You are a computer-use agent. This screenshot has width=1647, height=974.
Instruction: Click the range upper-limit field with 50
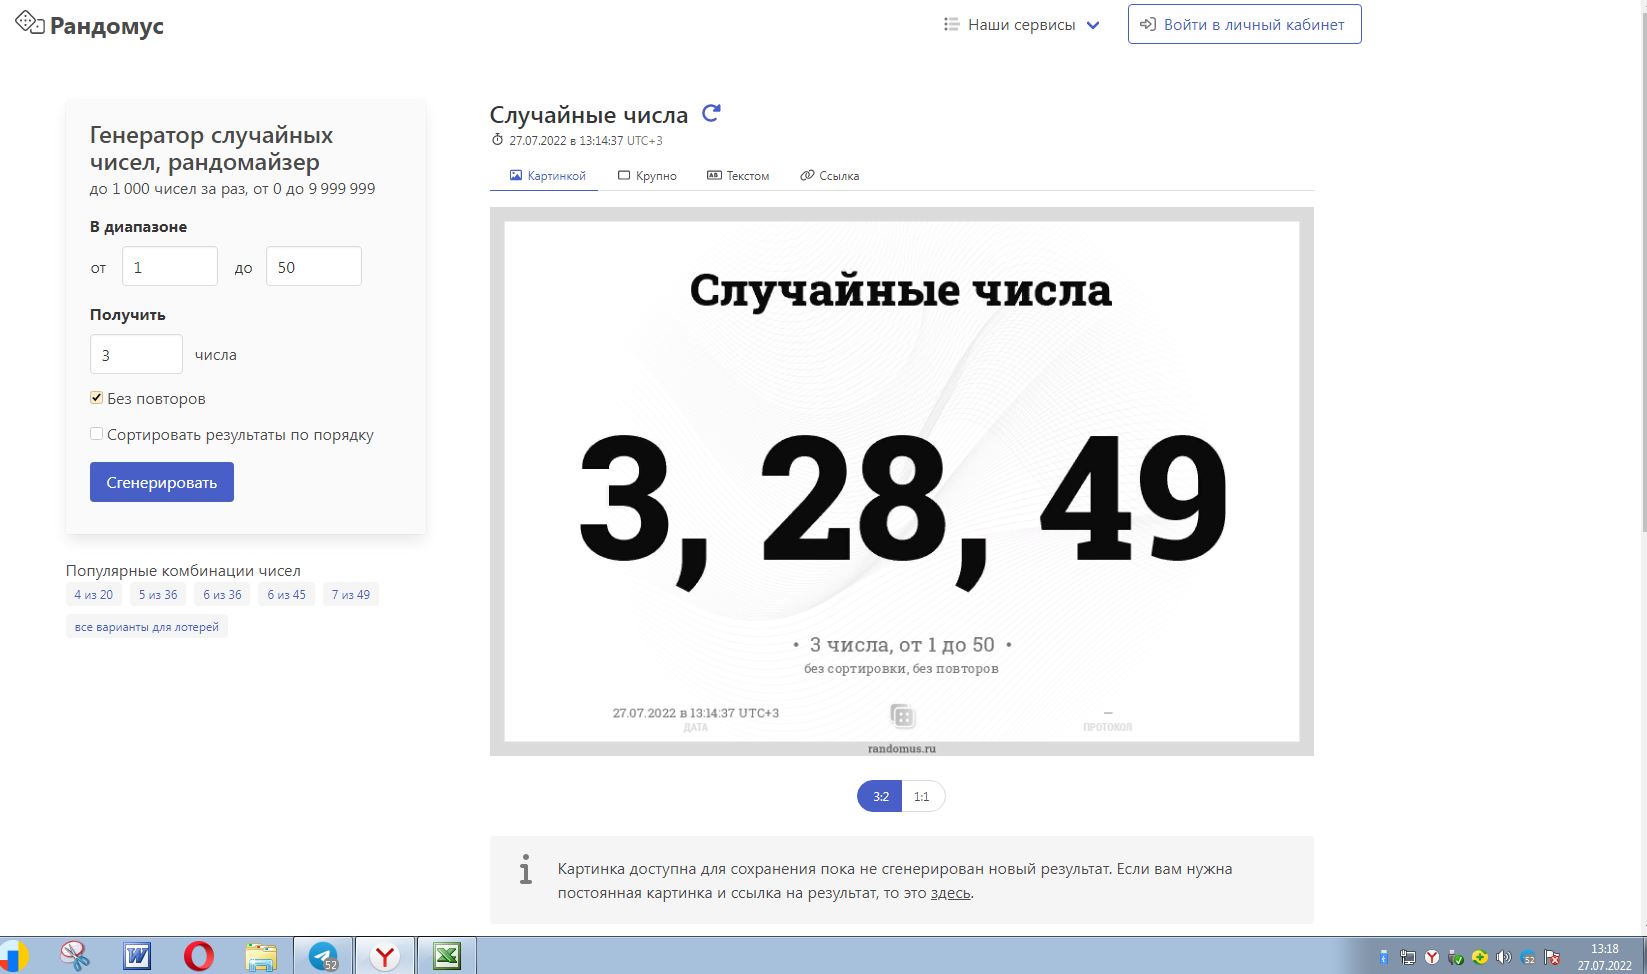[313, 267]
